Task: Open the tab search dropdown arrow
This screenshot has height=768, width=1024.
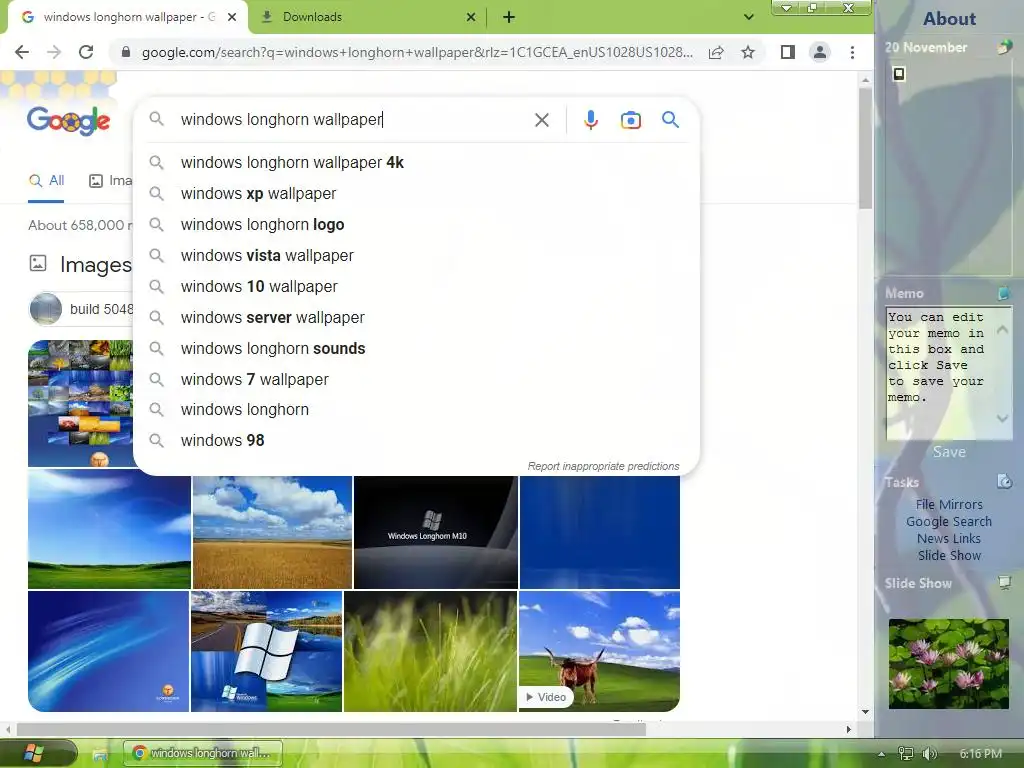Action: pos(749,17)
